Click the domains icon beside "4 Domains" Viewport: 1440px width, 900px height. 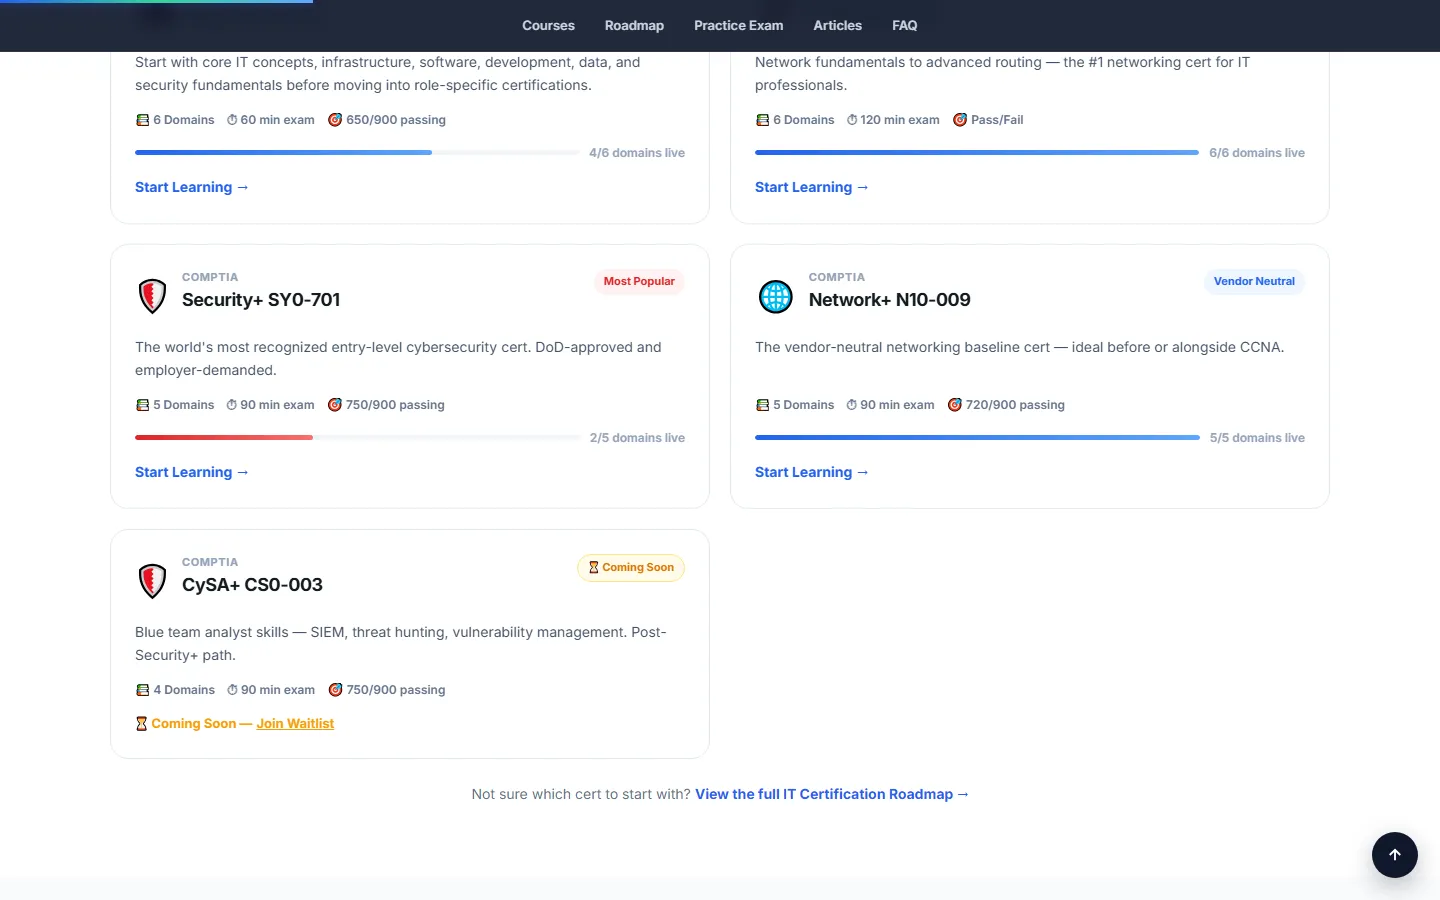142,690
